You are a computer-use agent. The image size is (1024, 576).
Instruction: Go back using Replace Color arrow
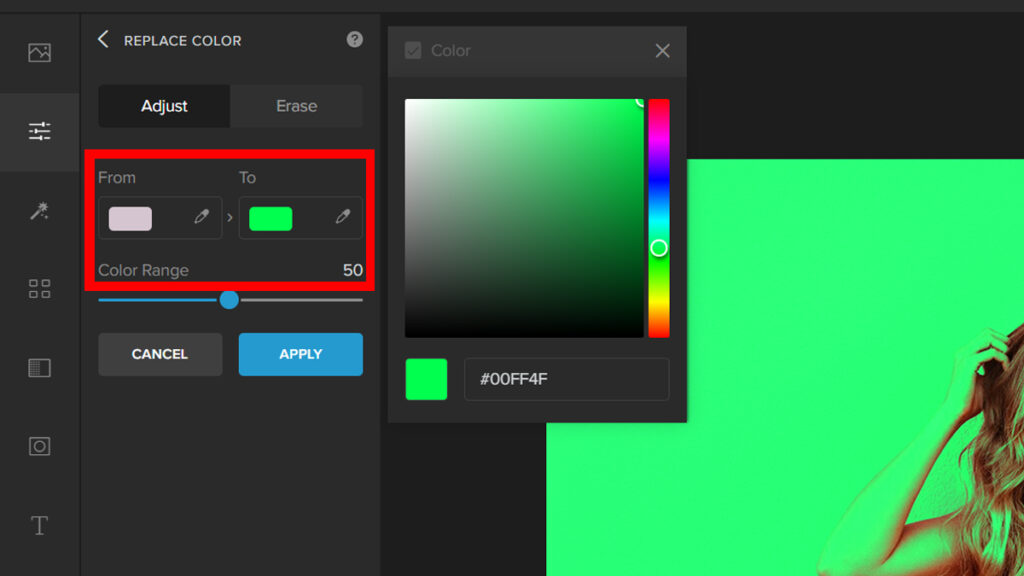coord(103,39)
